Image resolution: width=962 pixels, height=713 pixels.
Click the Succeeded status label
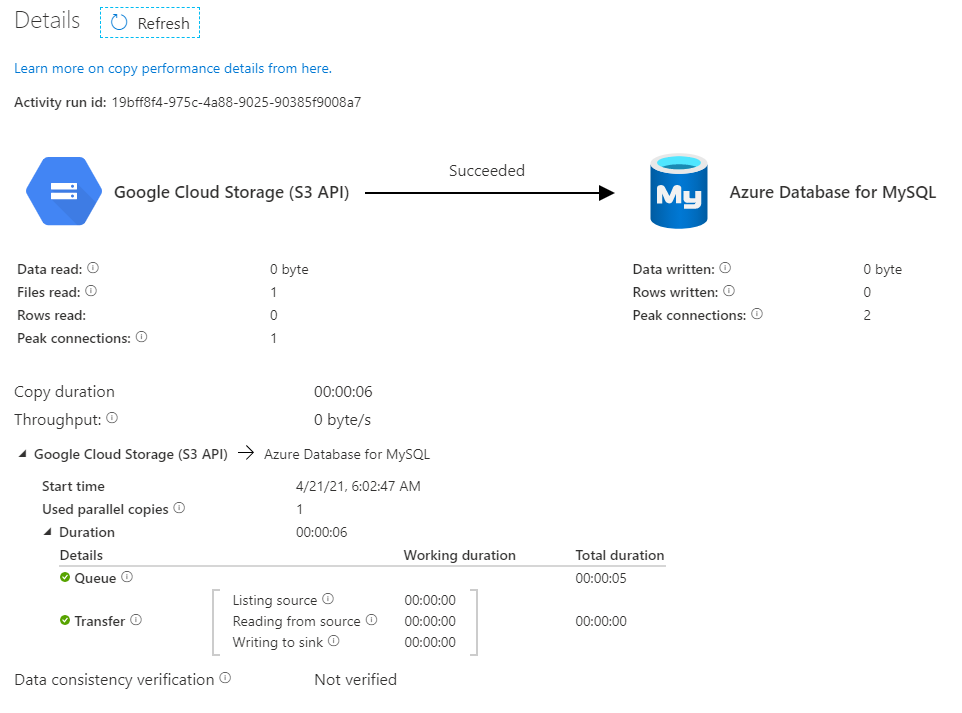487,171
